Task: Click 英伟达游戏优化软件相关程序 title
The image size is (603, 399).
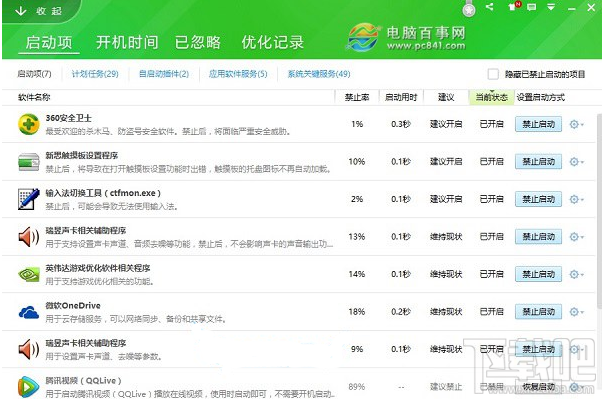Action: 98,268
